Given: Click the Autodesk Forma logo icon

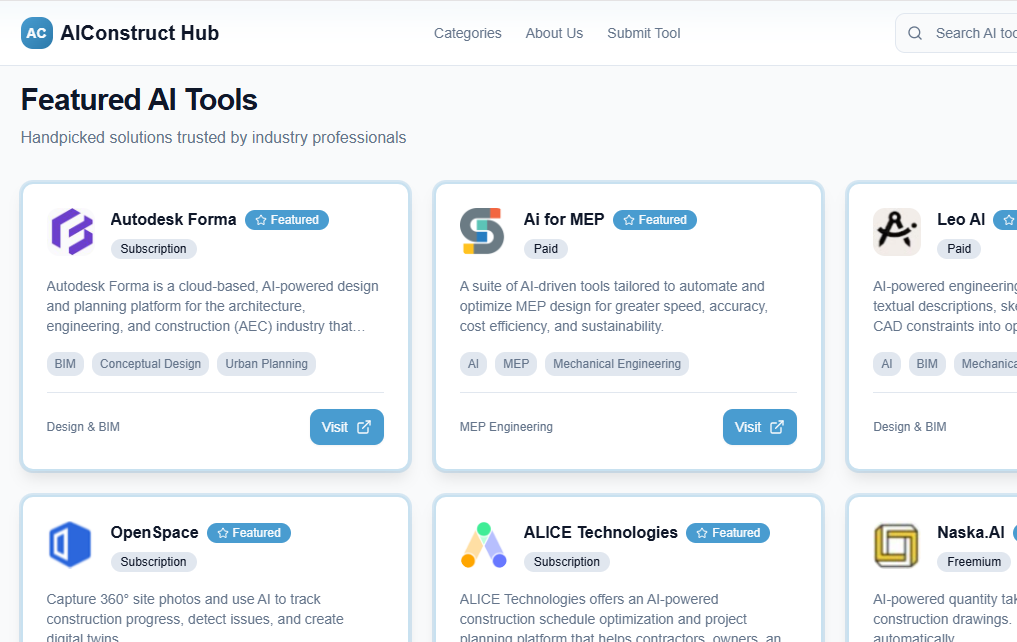Looking at the screenshot, I should [x=71, y=232].
